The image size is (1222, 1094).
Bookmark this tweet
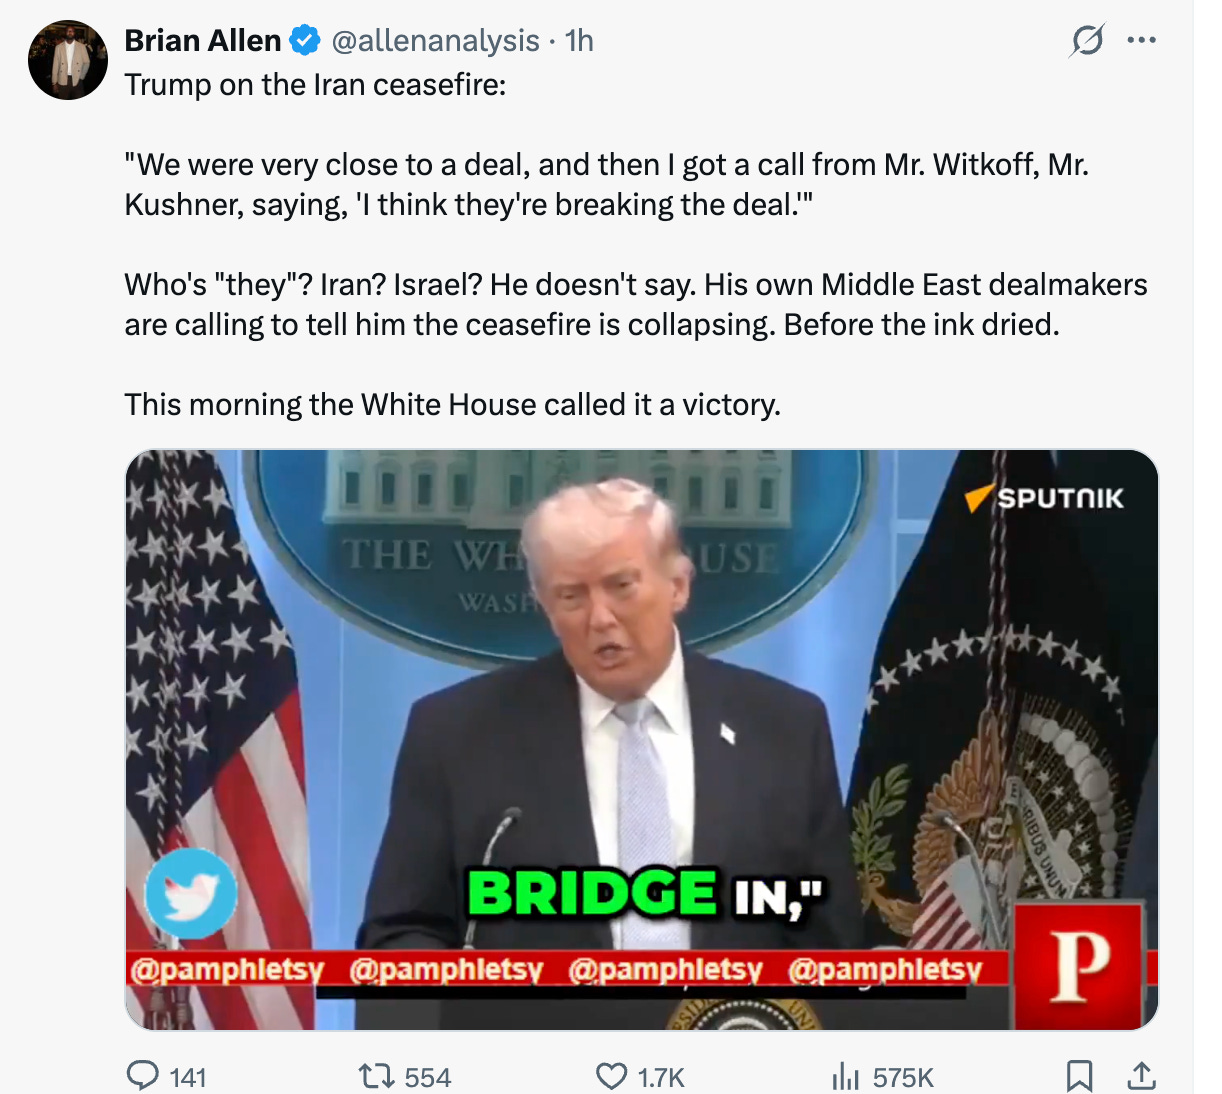1079,1076
